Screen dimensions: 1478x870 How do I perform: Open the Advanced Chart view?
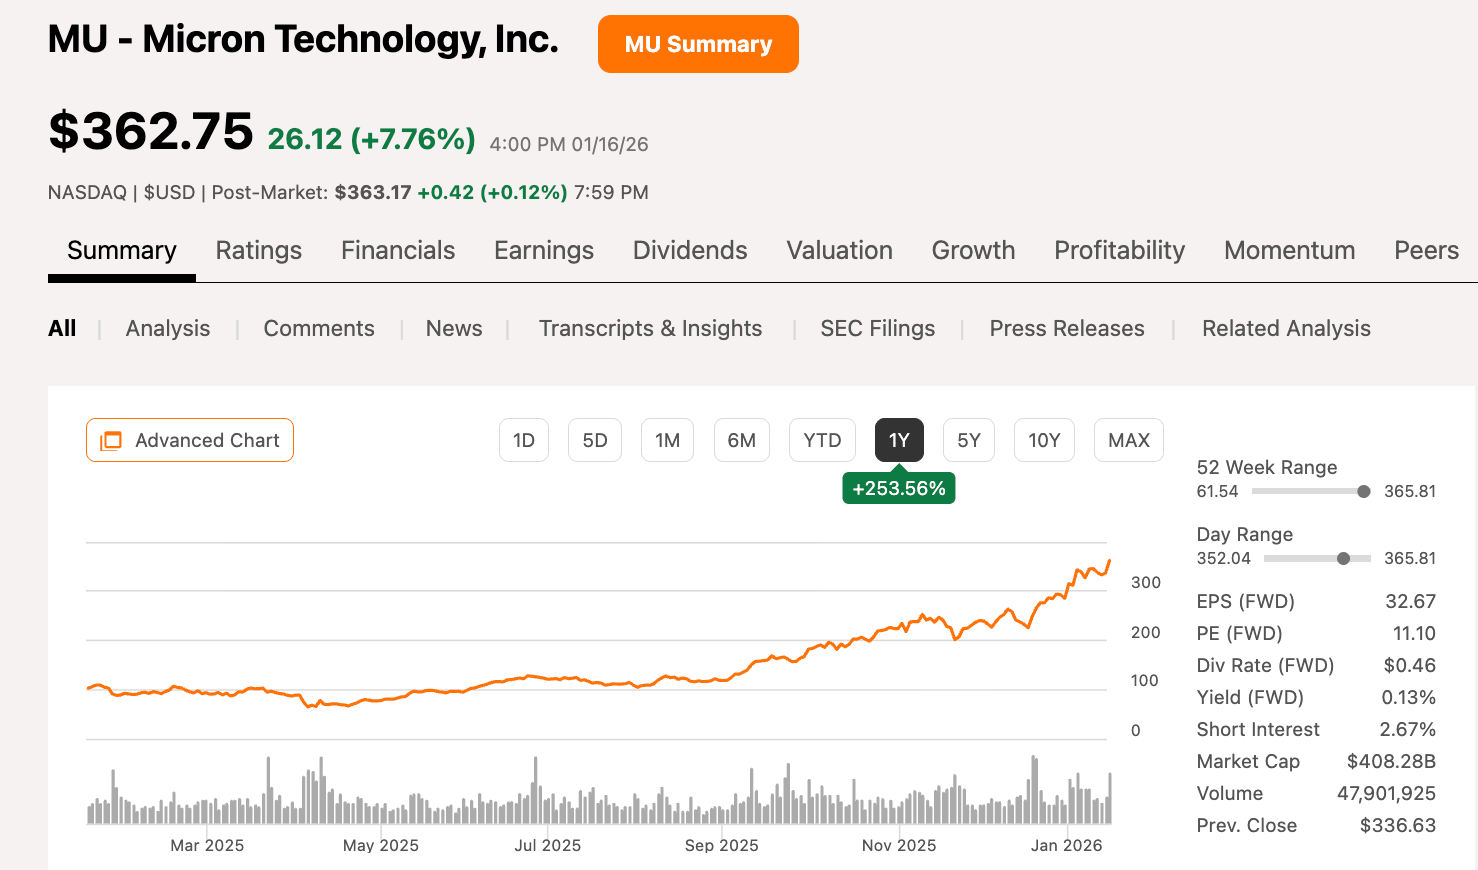[x=189, y=440]
